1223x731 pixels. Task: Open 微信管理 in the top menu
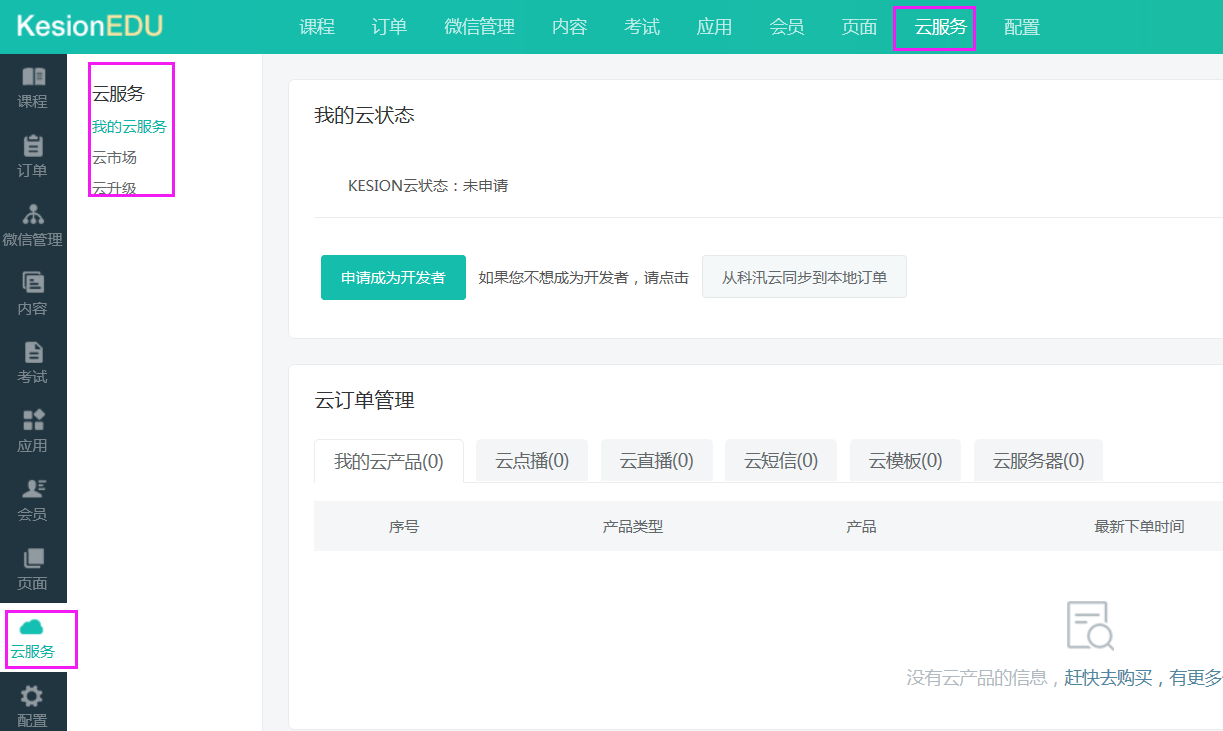point(479,27)
